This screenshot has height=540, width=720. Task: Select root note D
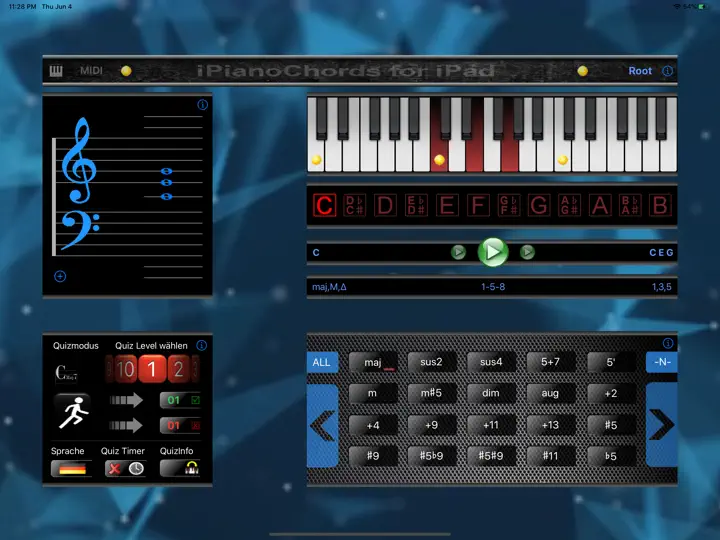385,205
